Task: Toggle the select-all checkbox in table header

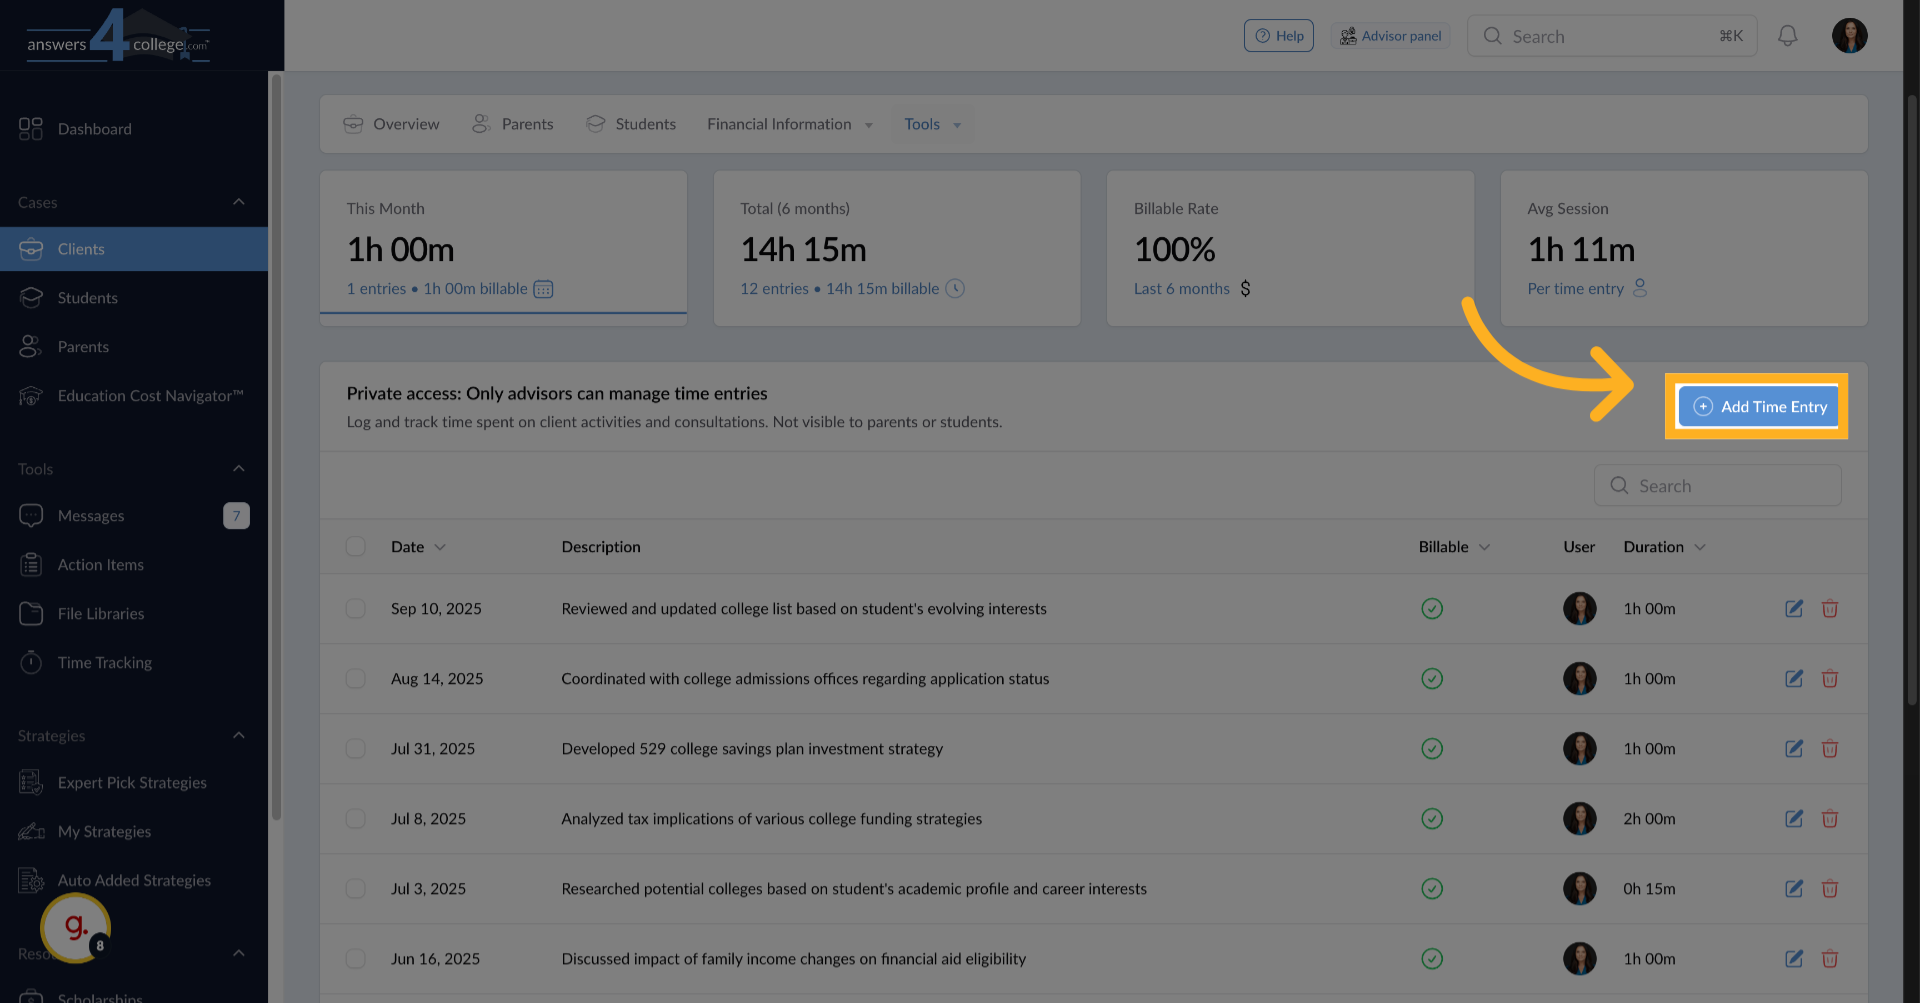Action: click(355, 547)
